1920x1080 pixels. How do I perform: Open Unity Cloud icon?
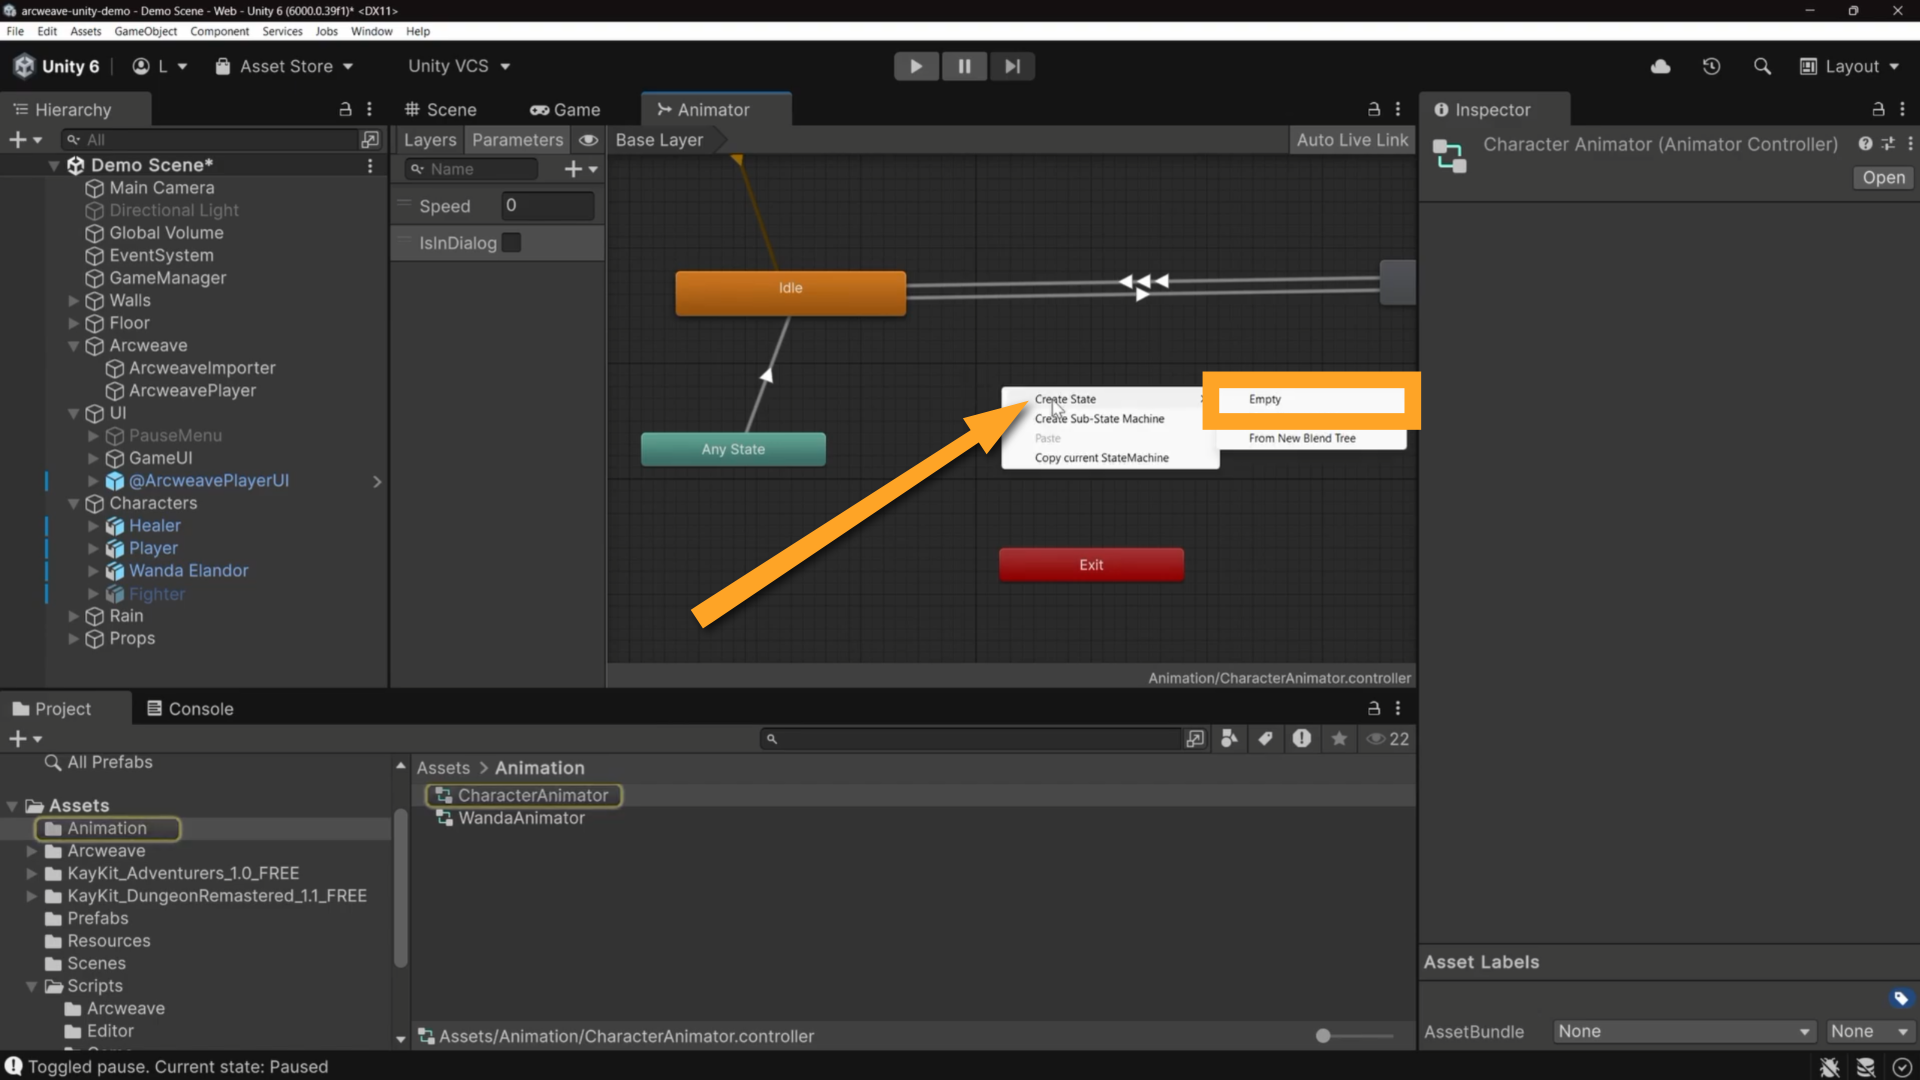1660,66
